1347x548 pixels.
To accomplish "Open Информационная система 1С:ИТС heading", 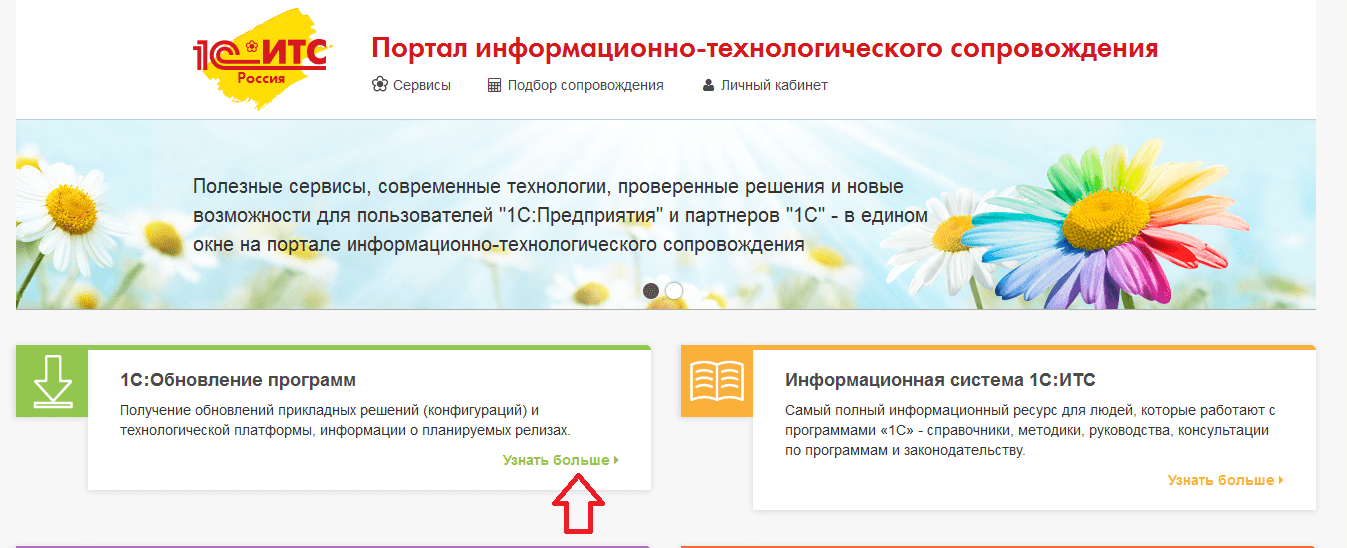I will point(940,380).
